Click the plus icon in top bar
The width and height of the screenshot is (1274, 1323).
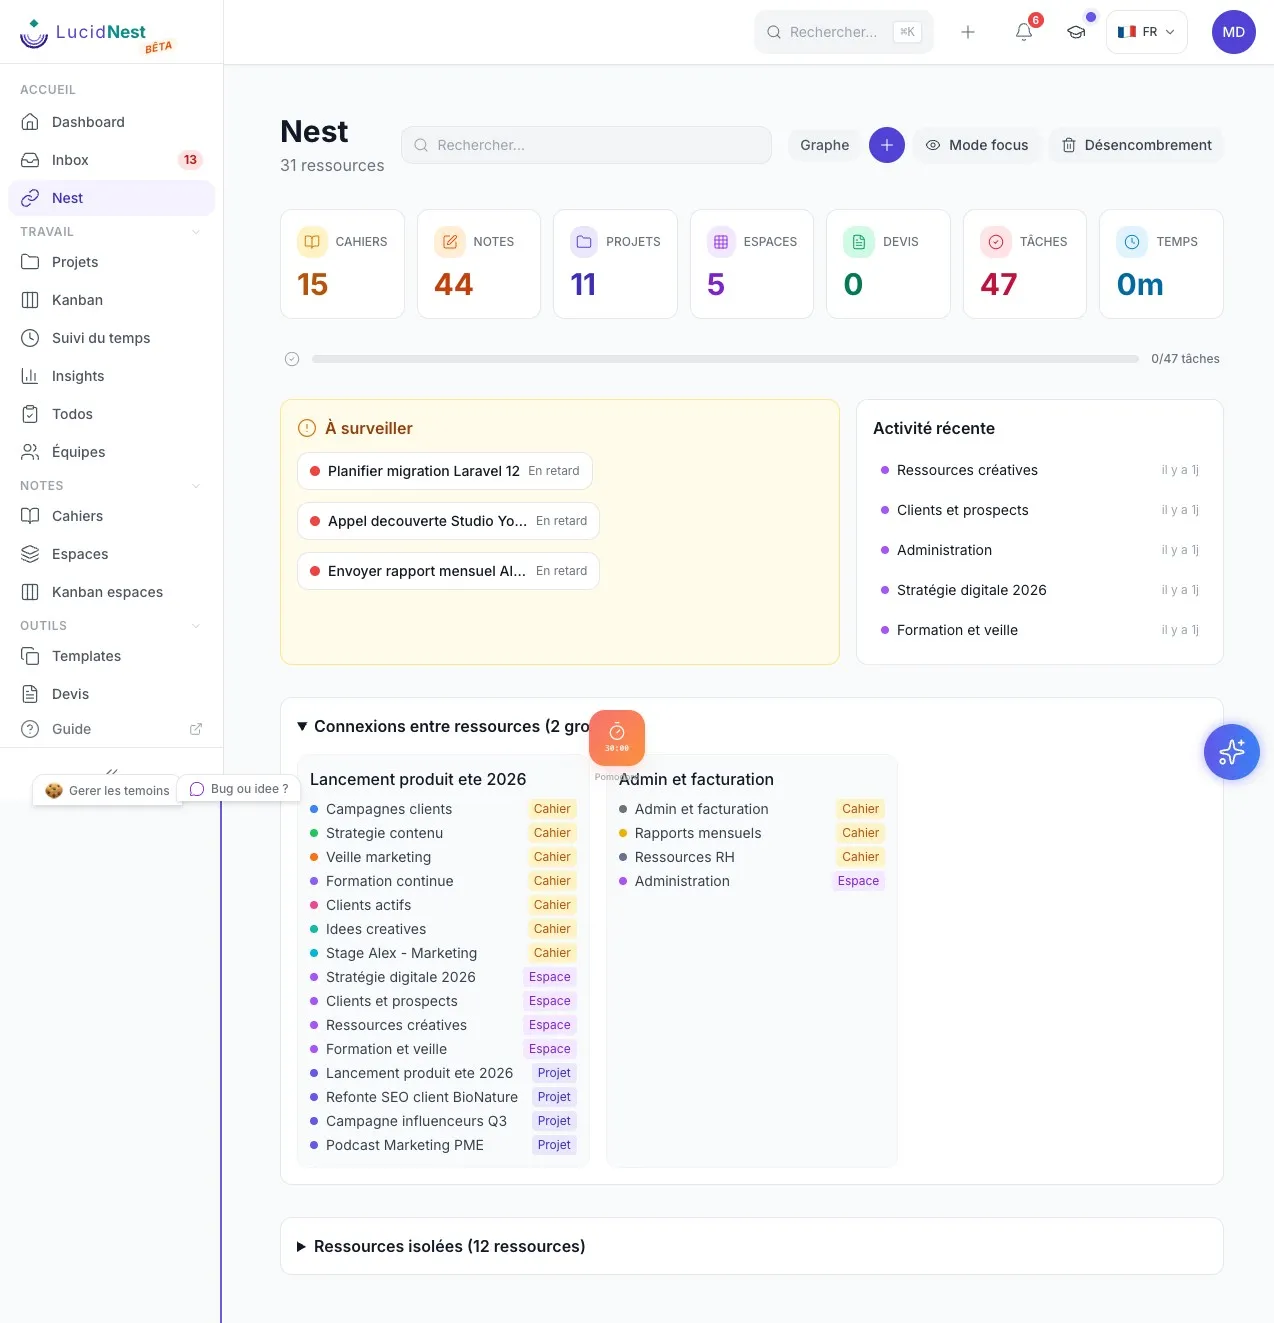tap(968, 32)
